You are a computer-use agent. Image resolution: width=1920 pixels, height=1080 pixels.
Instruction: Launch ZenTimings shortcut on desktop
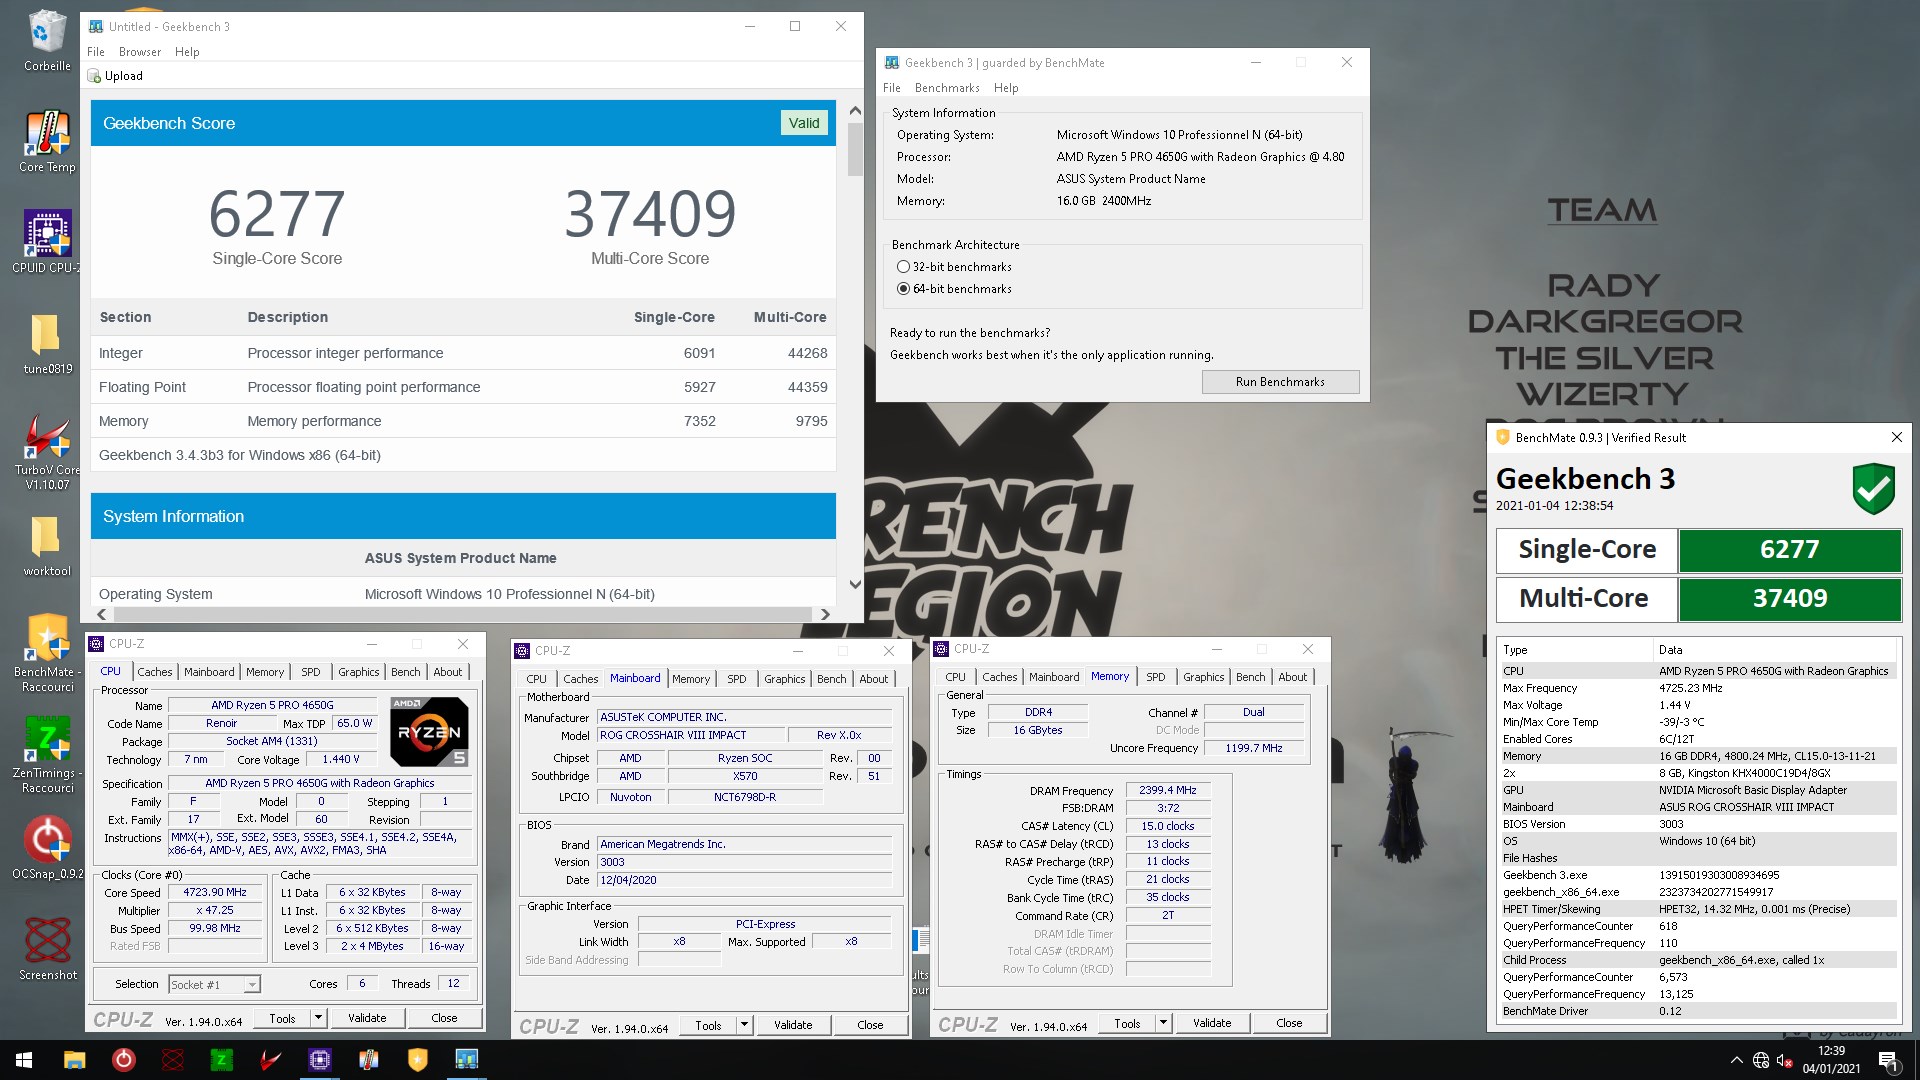coord(47,754)
